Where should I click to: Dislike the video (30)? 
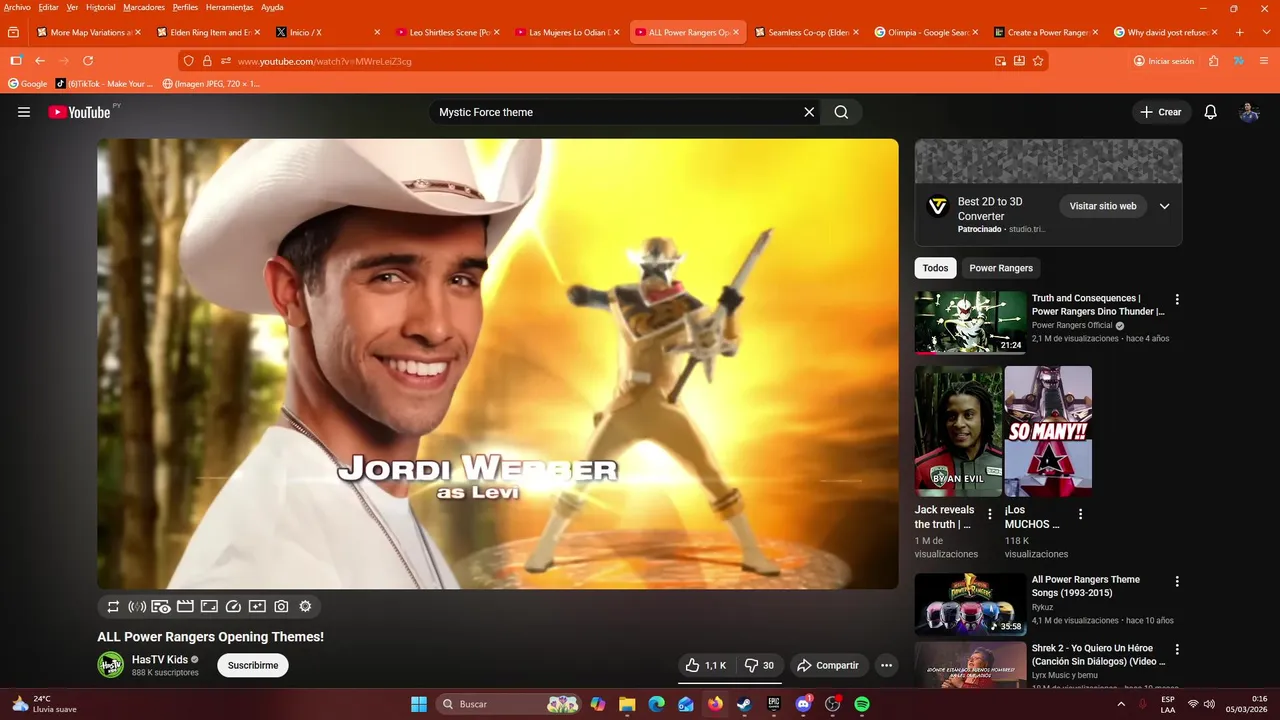760,665
